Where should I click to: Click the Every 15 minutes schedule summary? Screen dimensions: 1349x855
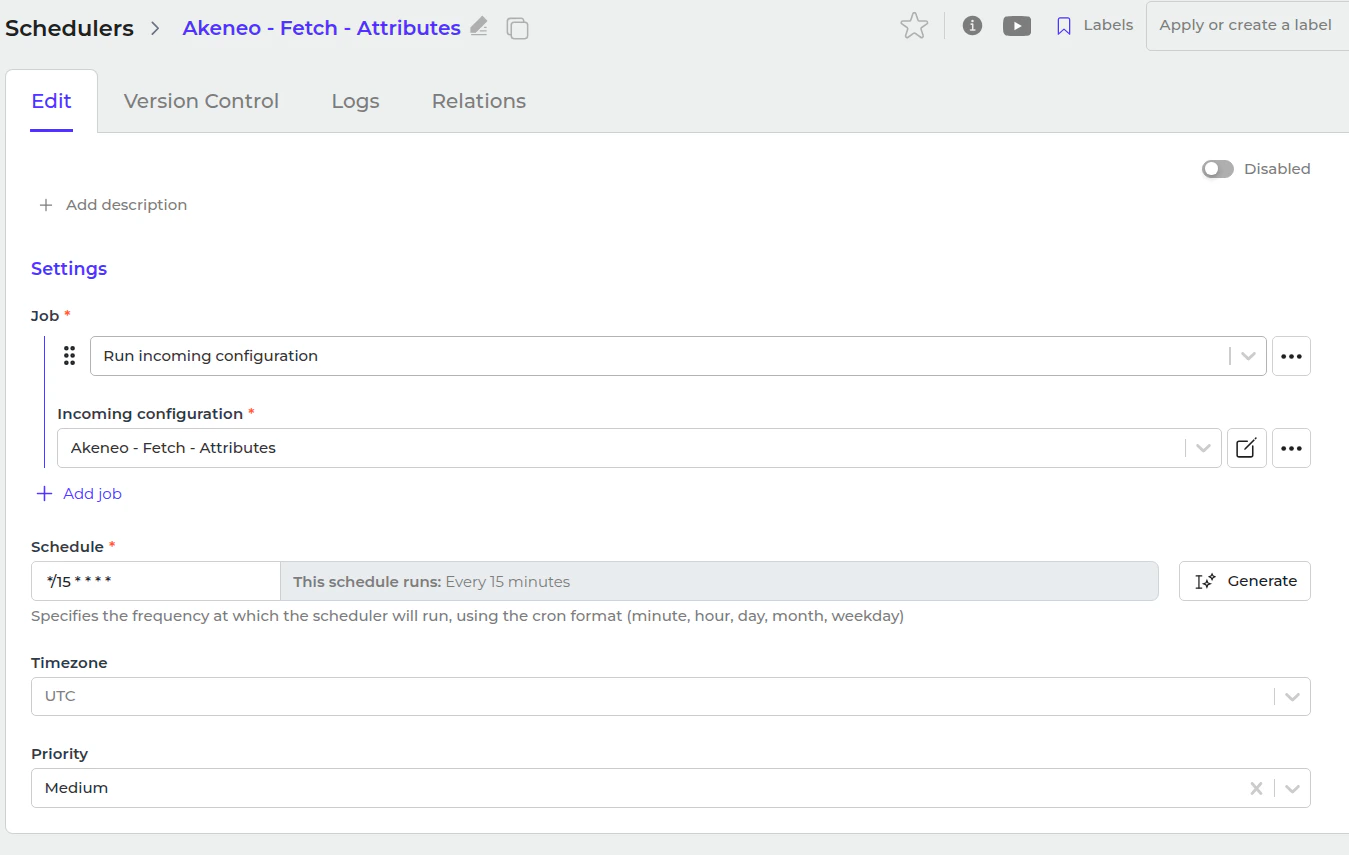pyautogui.click(x=507, y=581)
